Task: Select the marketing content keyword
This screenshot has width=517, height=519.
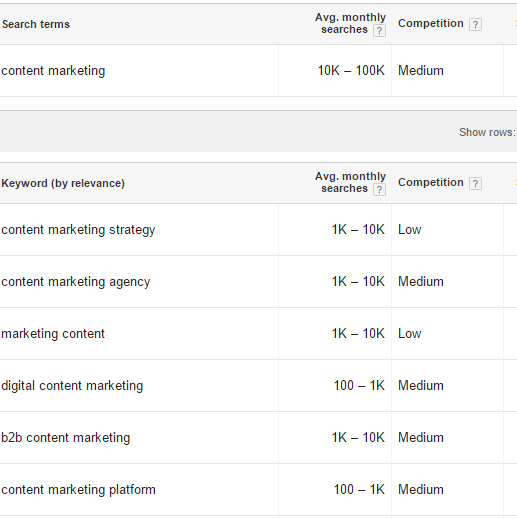Action: tap(53, 334)
